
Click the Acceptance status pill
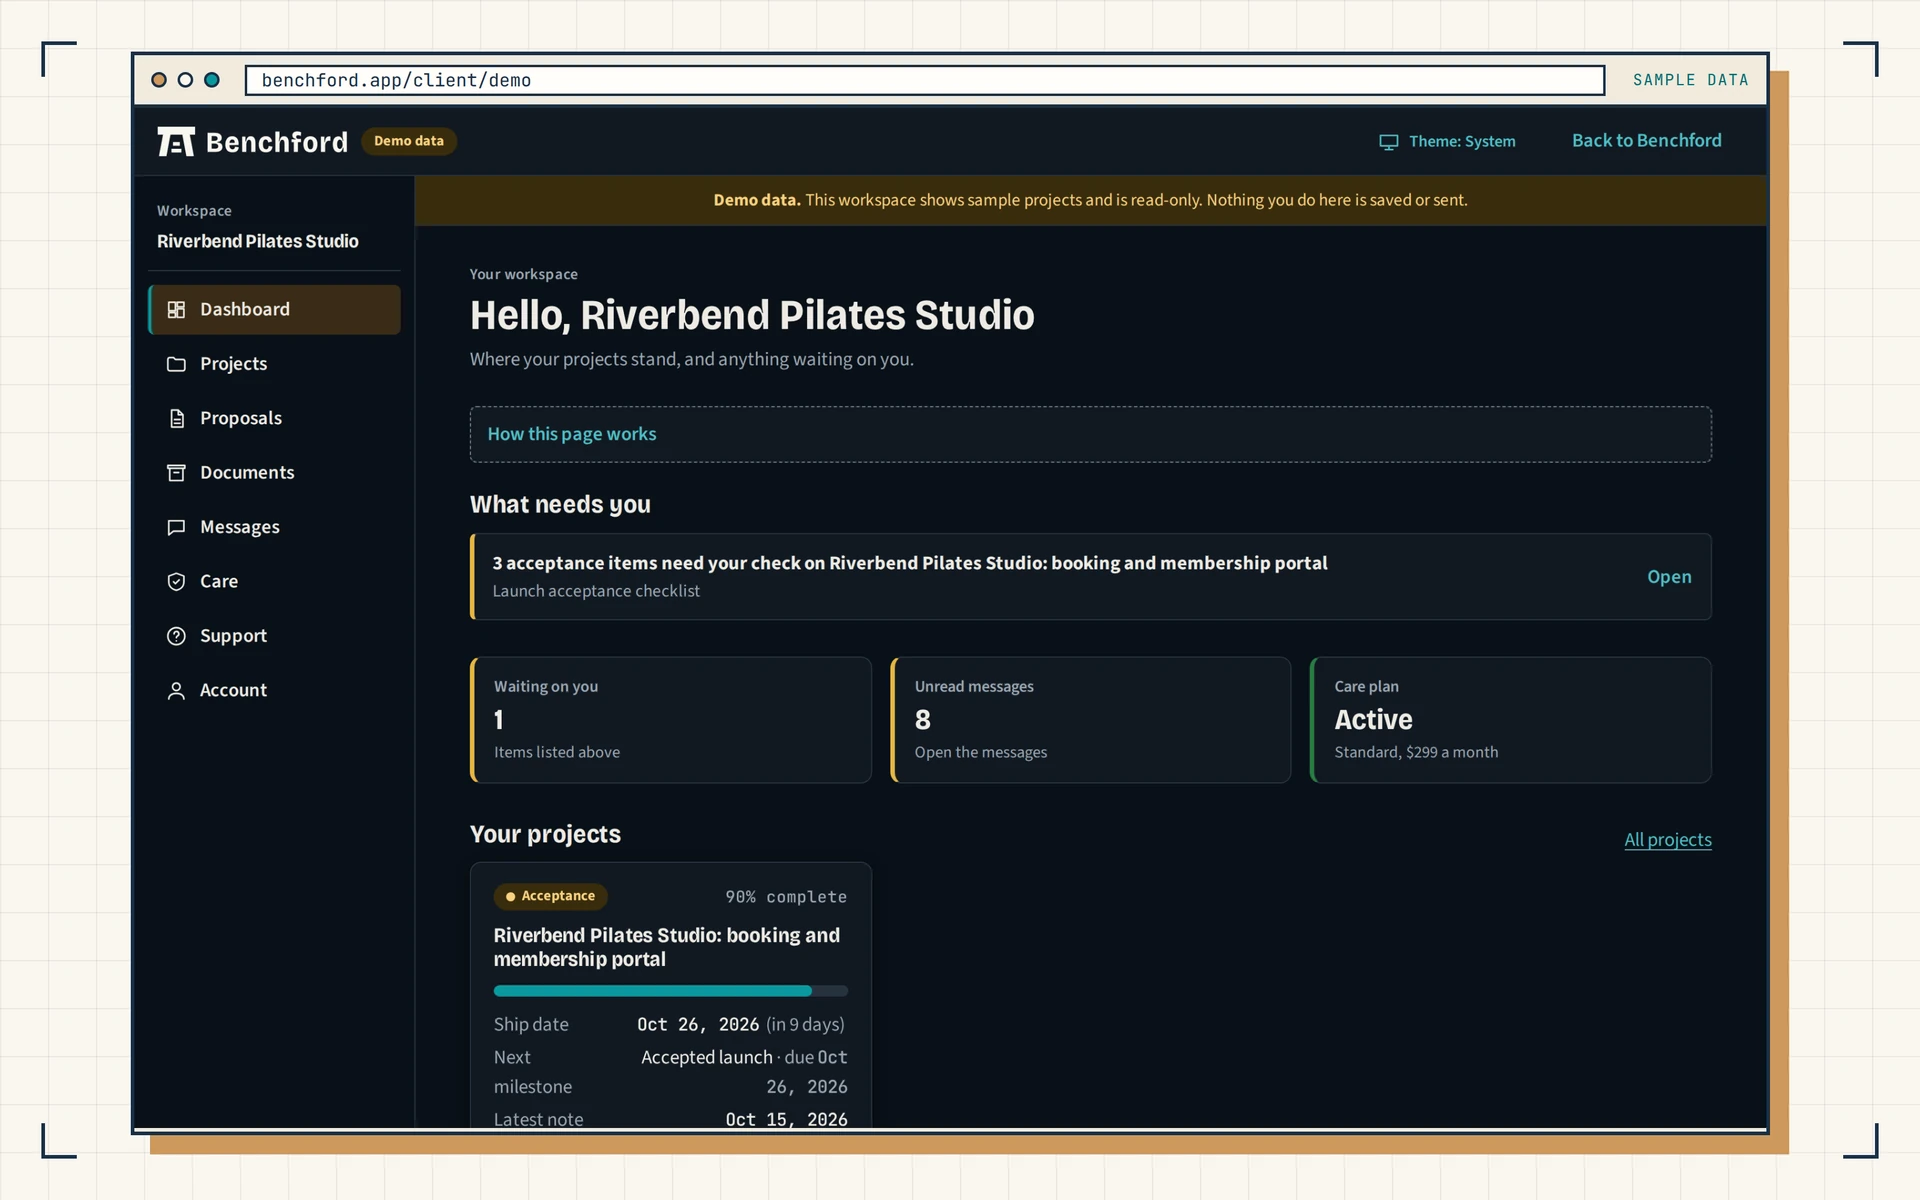(x=550, y=896)
